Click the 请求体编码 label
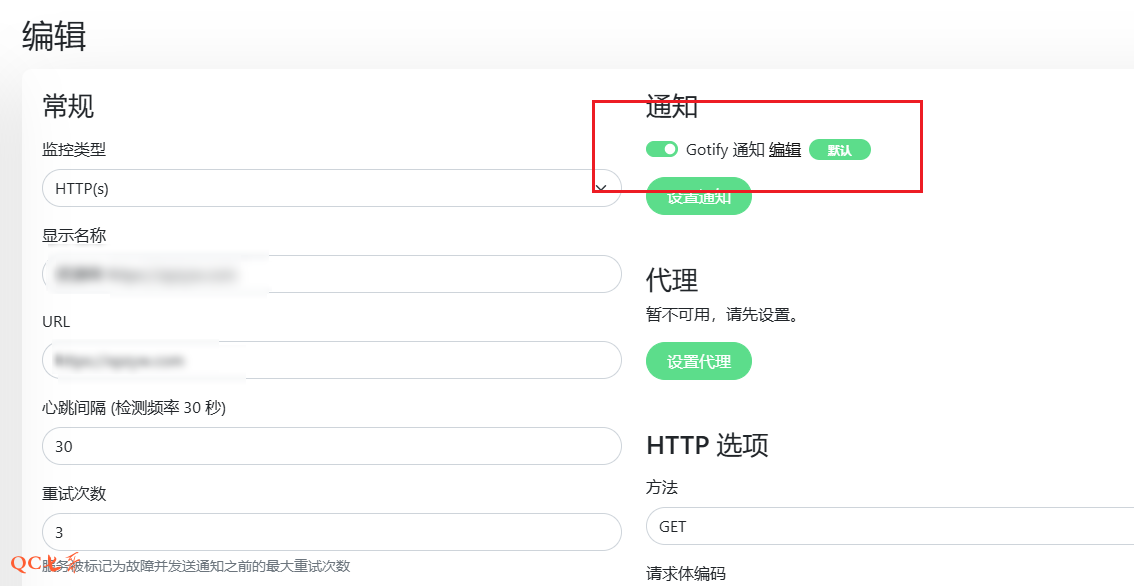Viewport: 1134px width, 586px height. tap(685, 574)
